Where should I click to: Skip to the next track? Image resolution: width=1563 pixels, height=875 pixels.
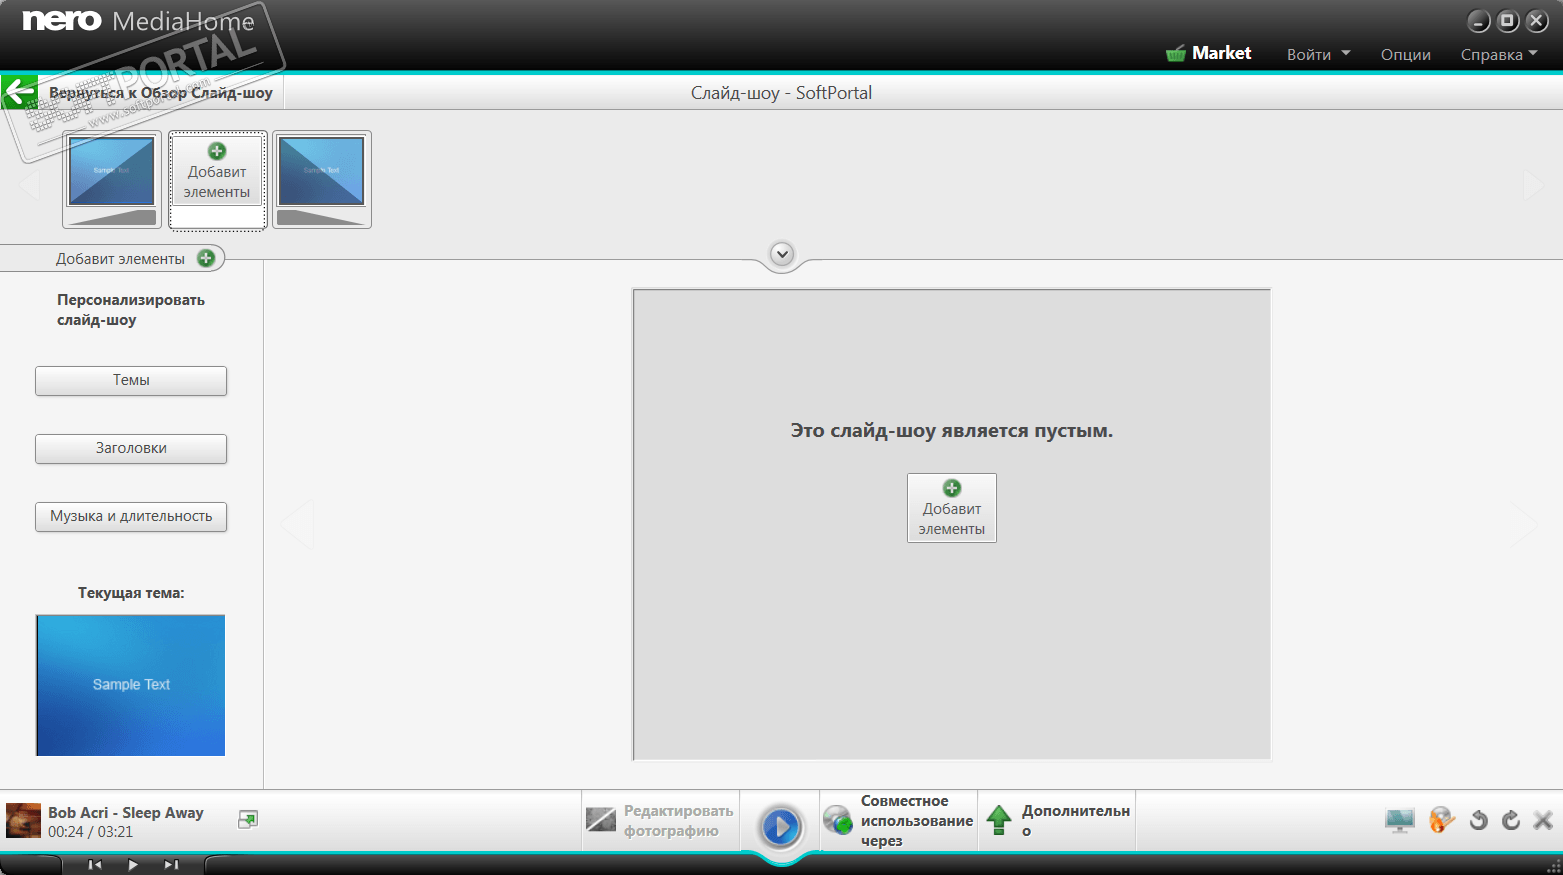tap(171, 865)
